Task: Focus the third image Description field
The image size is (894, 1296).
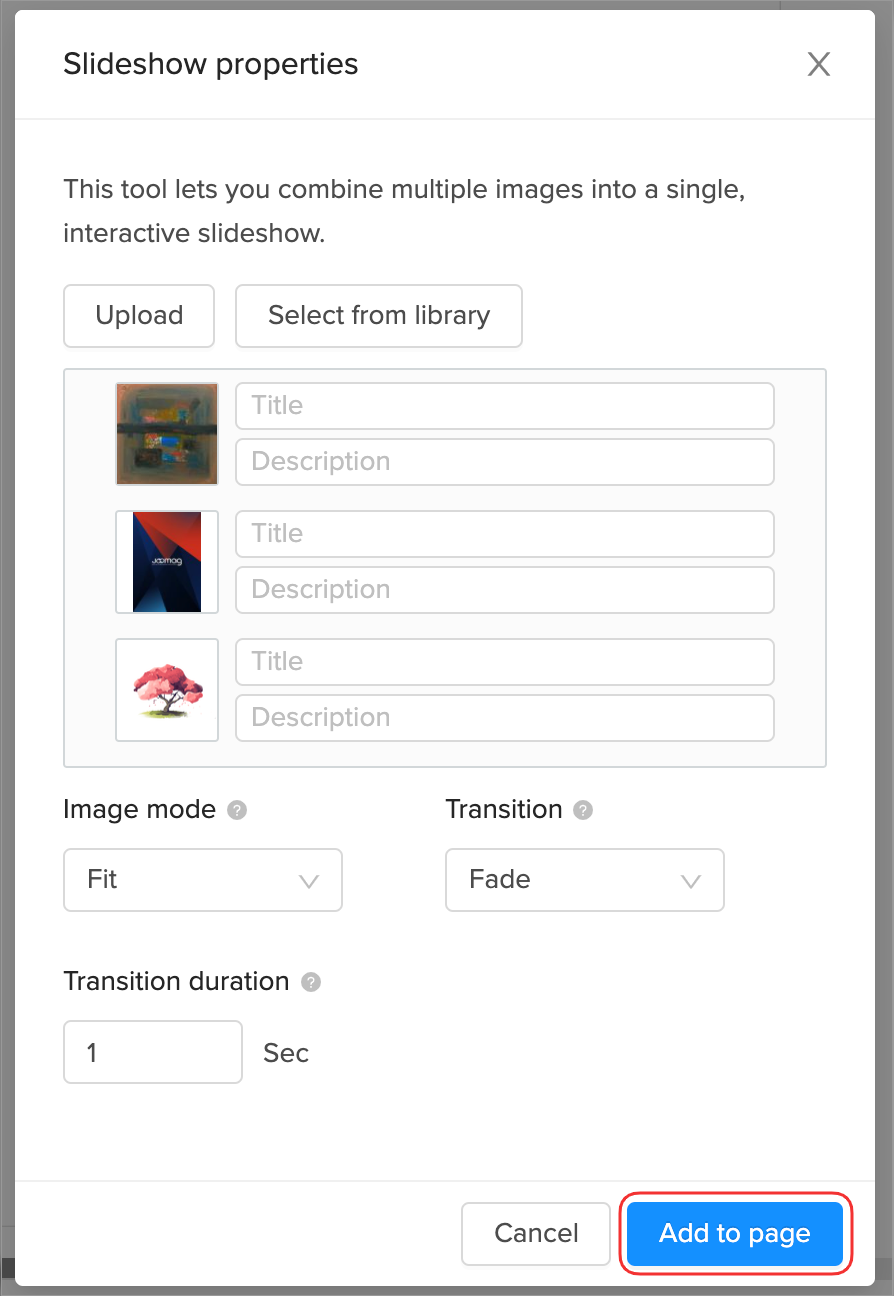Action: point(505,718)
